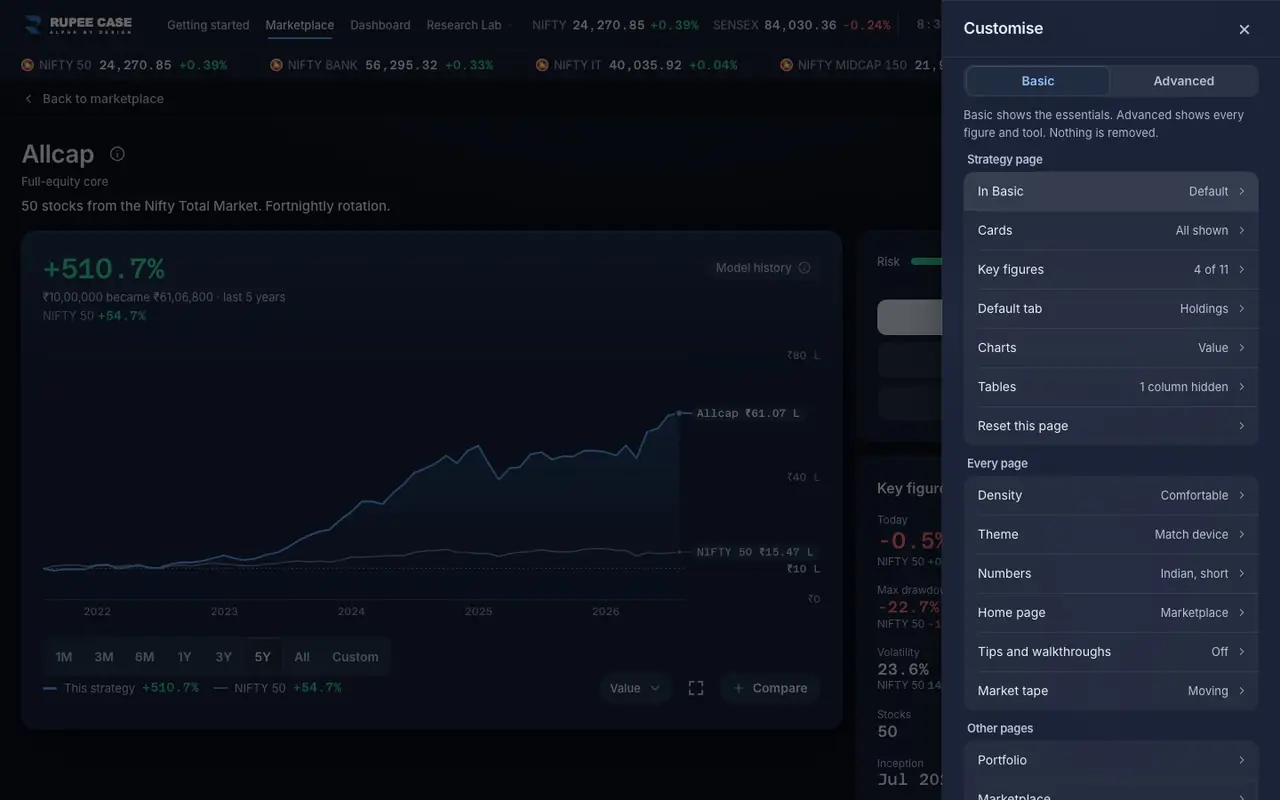Click the Model history info icon
The height and width of the screenshot is (800, 1280).
tap(804, 268)
